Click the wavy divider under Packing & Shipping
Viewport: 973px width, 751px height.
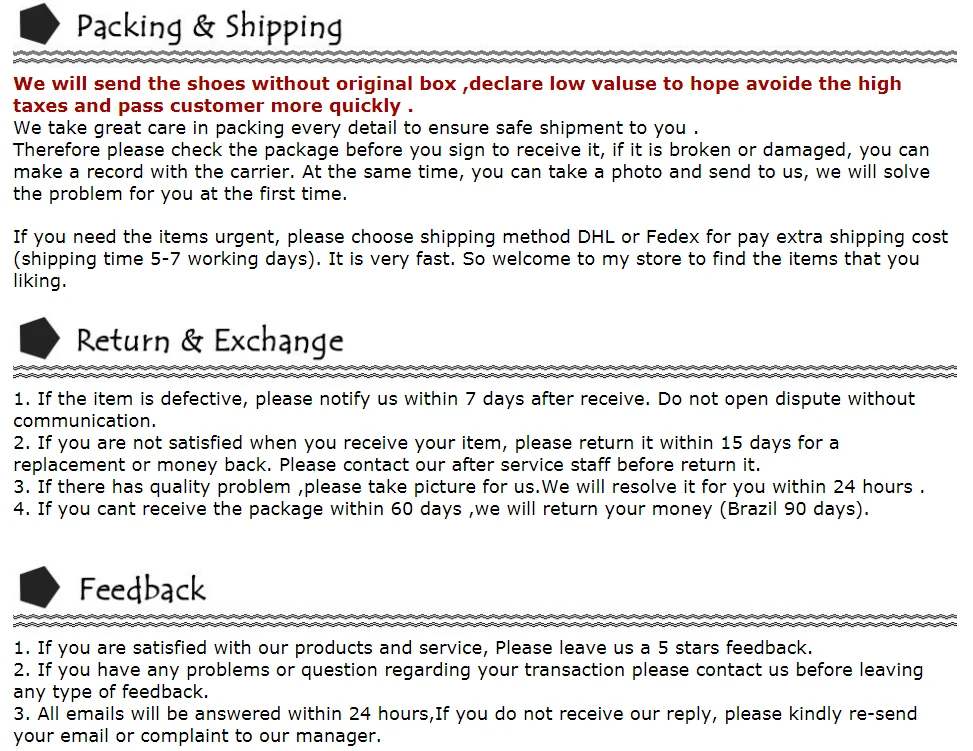click(485, 57)
